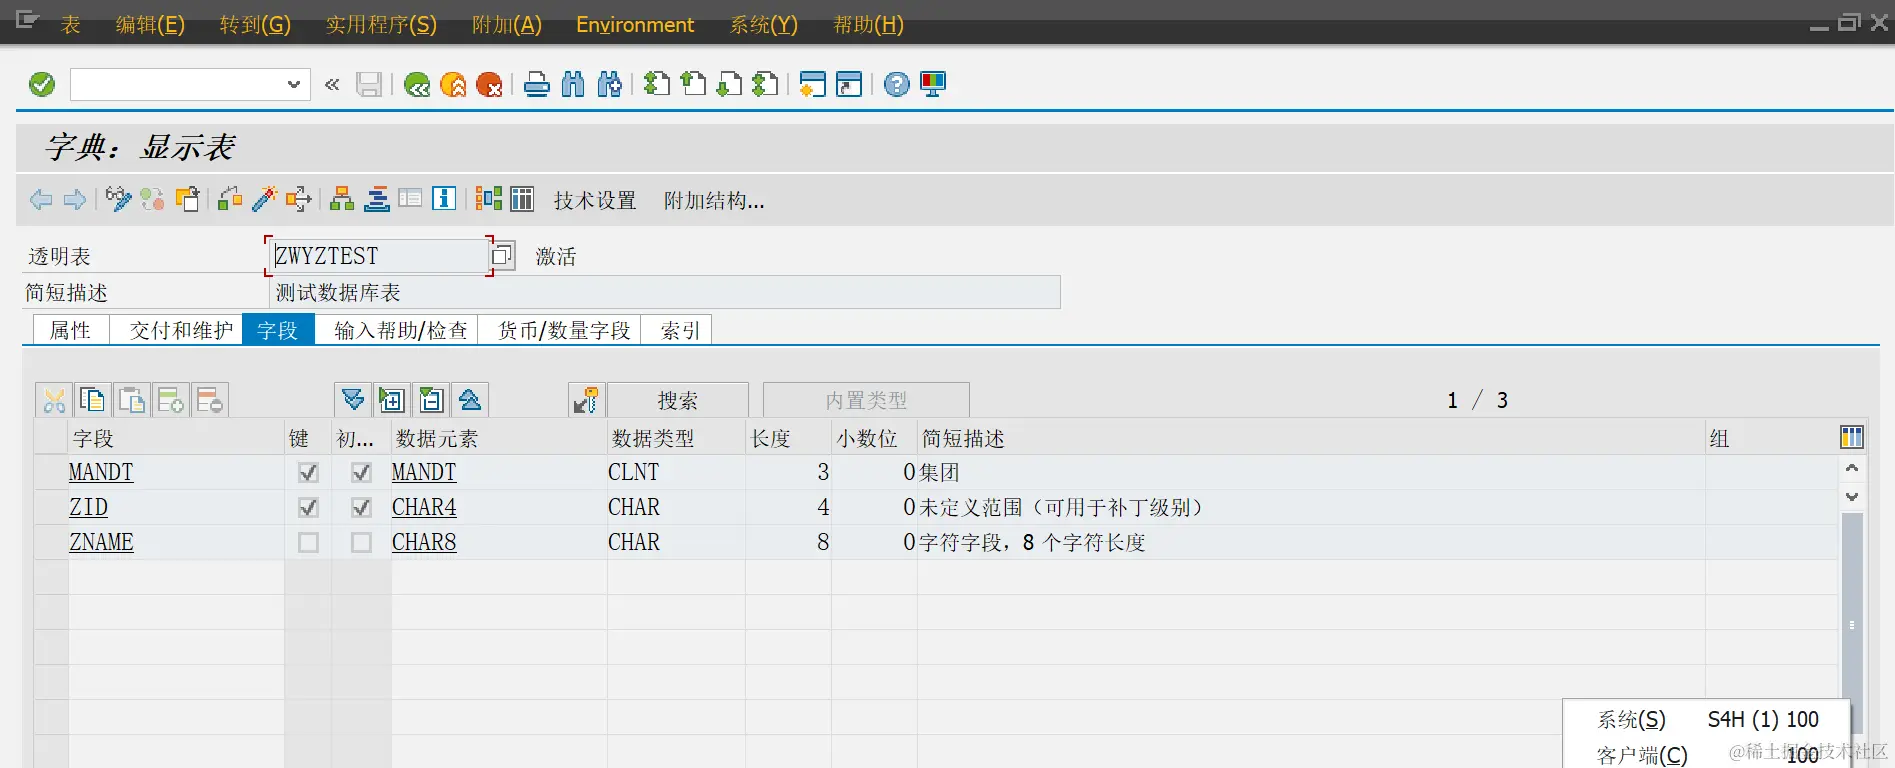Click the Activate magic wand icon
Image resolution: width=1895 pixels, height=768 pixels.
264,199
